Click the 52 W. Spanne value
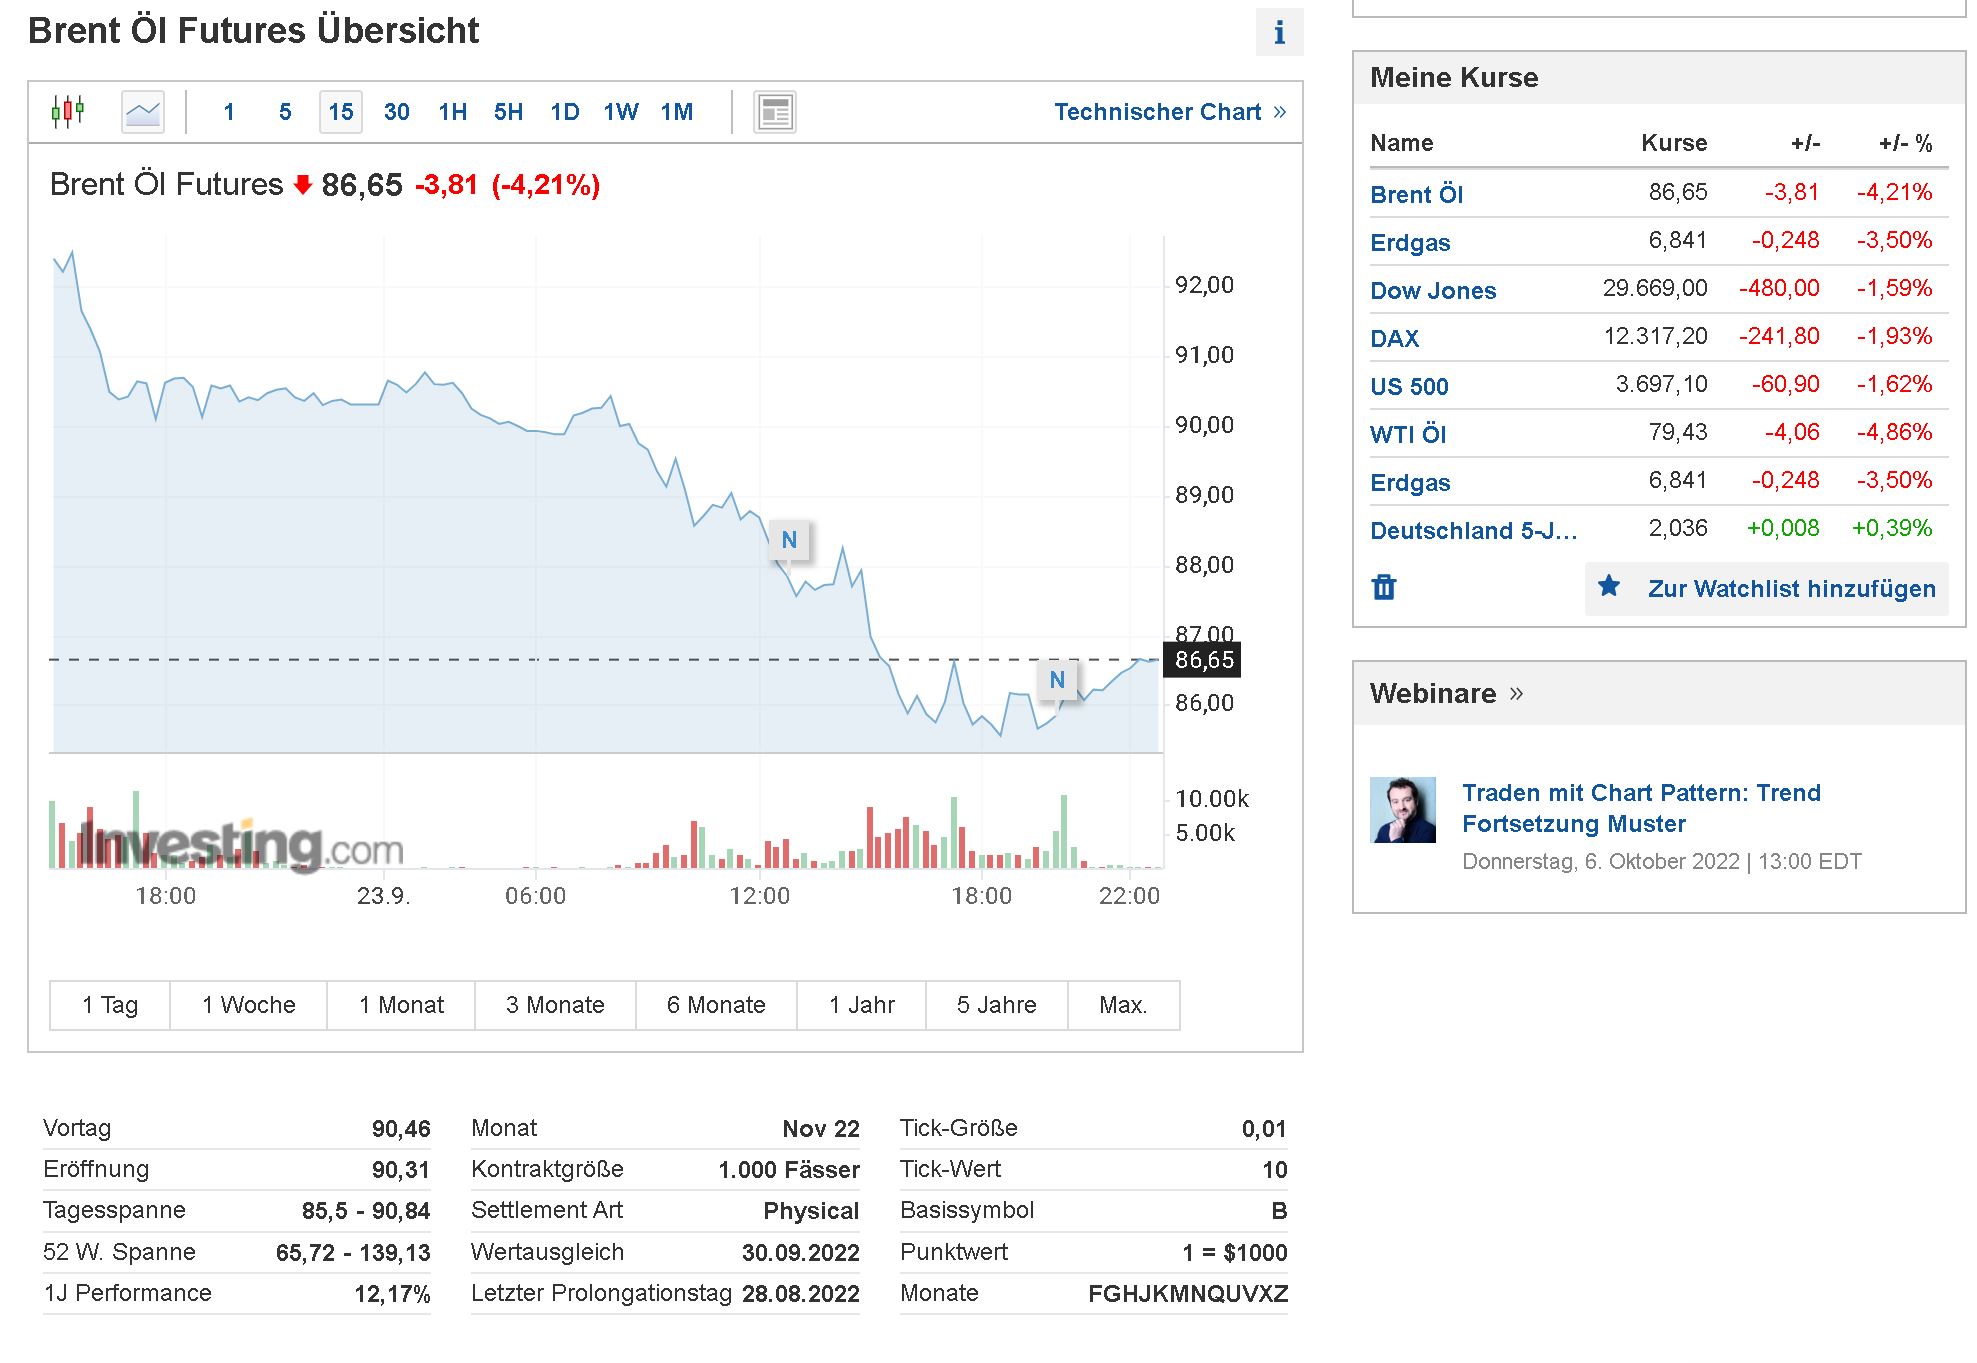1977x1363 pixels. click(x=353, y=1253)
